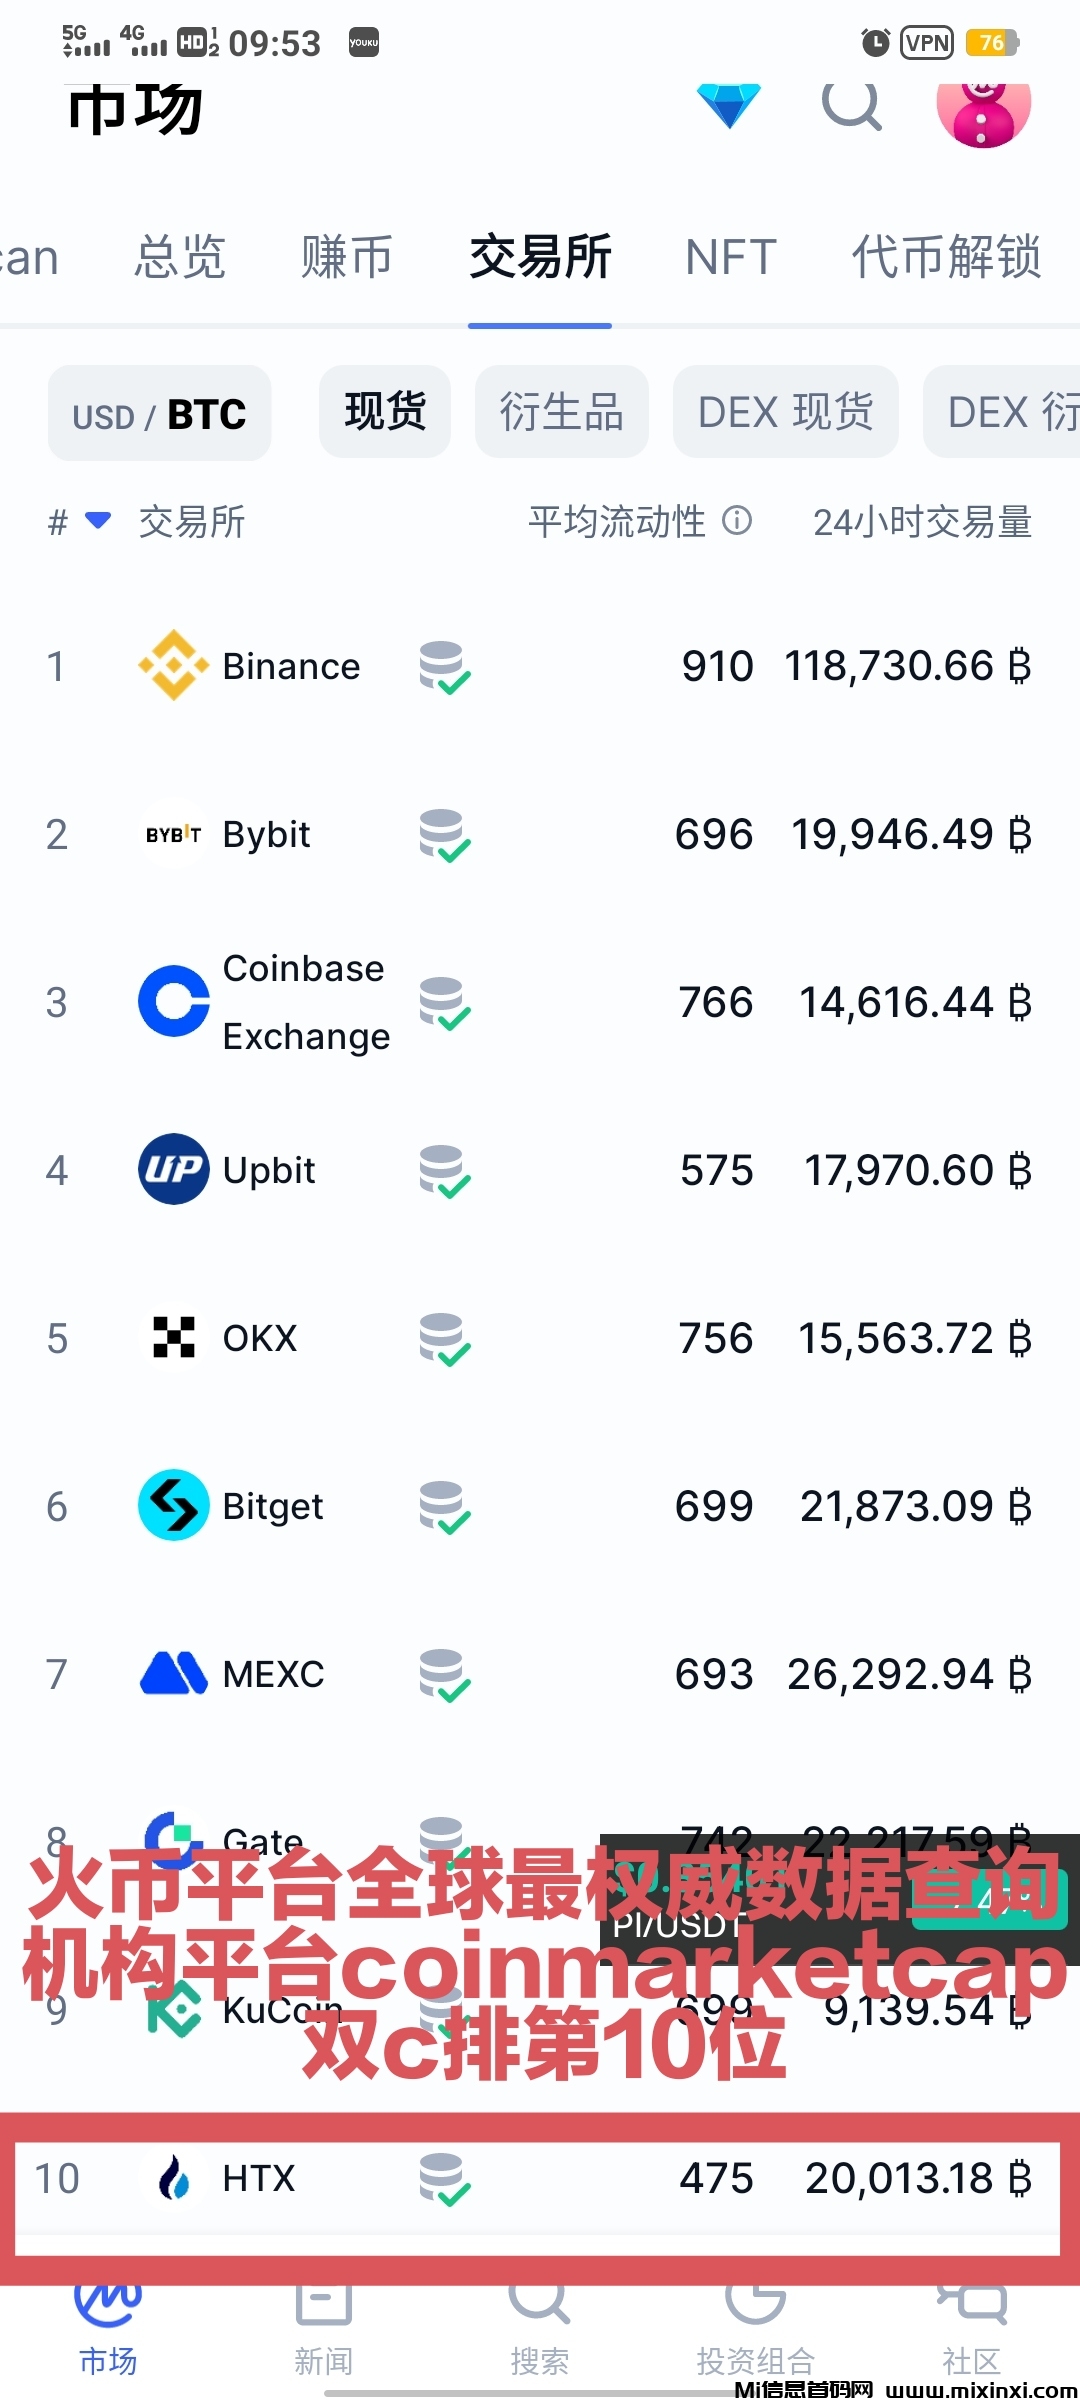Open the 新闻 news bottom tab
This screenshot has width=1080, height=2400.
(323, 2330)
